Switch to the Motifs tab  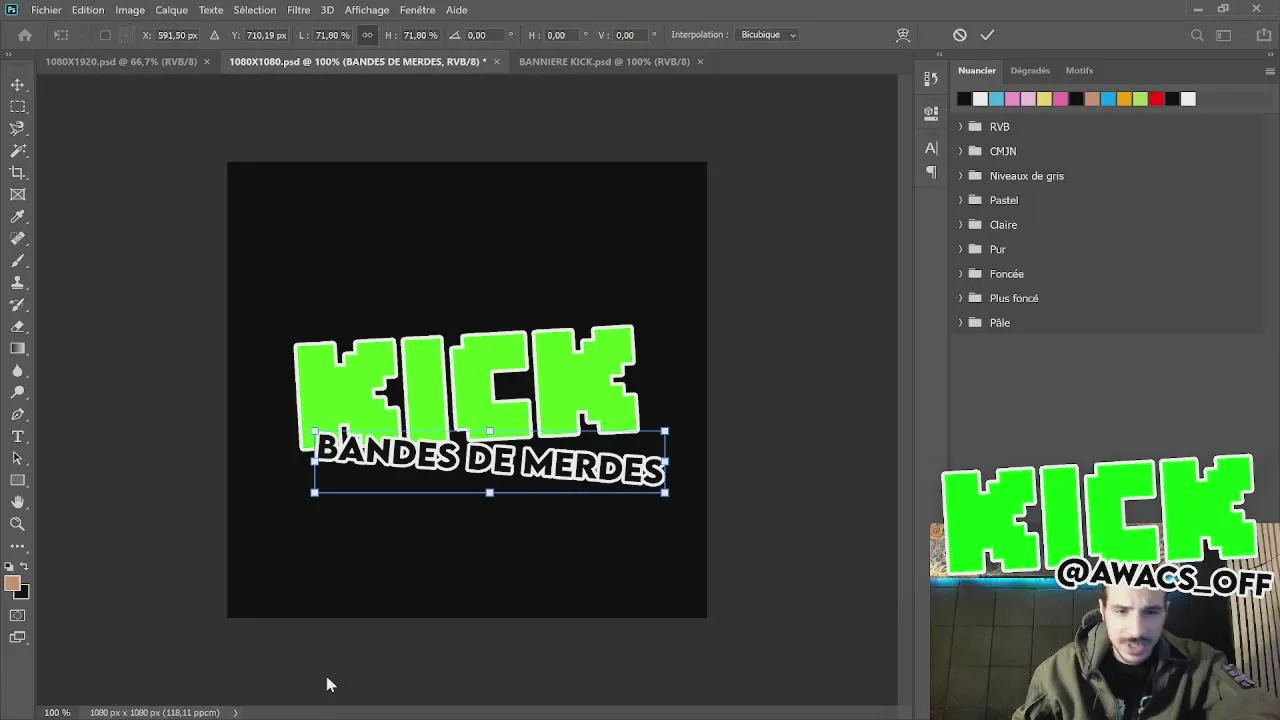[1079, 71]
